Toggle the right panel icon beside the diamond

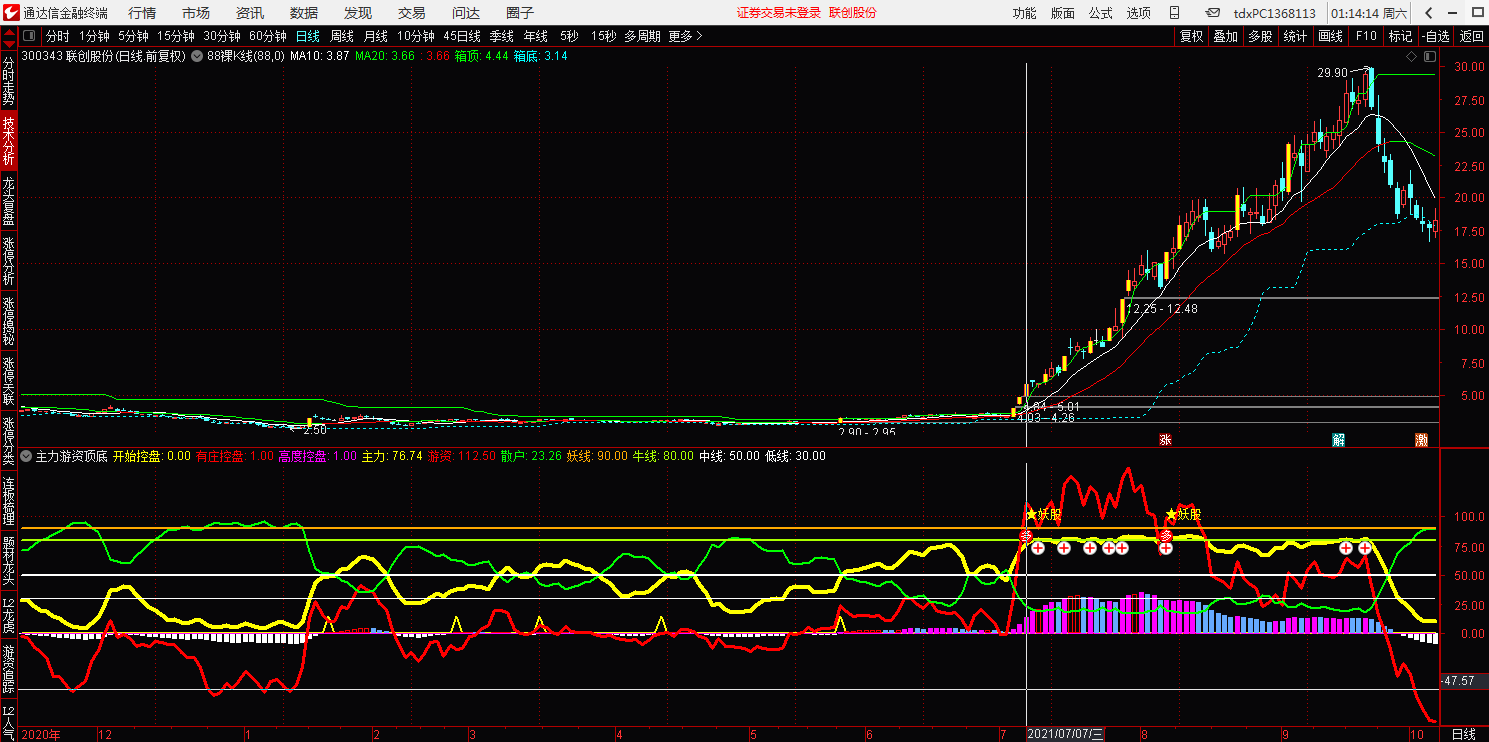pyautogui.click(x=1428, y=56)
